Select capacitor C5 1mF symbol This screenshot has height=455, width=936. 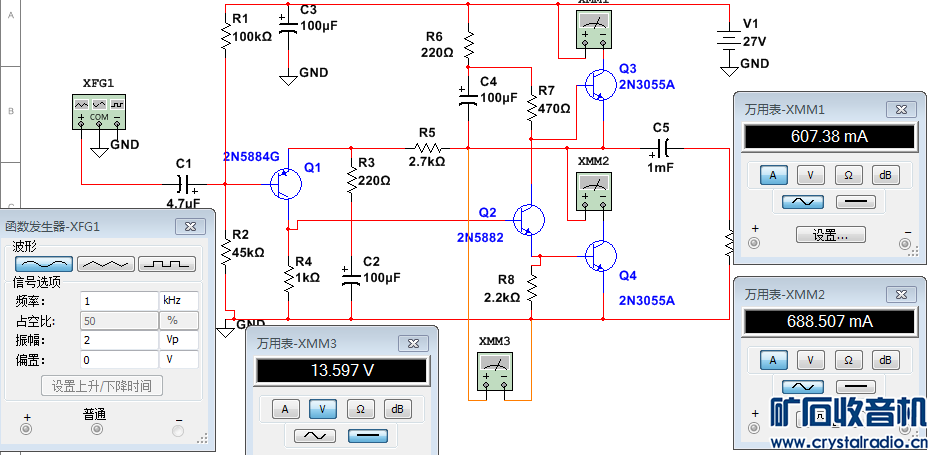click(662, 147)
